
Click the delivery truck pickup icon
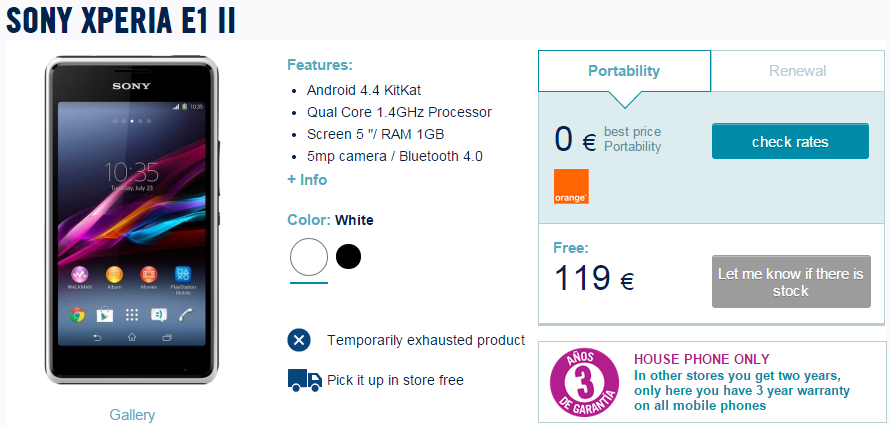tap(305, 380)
